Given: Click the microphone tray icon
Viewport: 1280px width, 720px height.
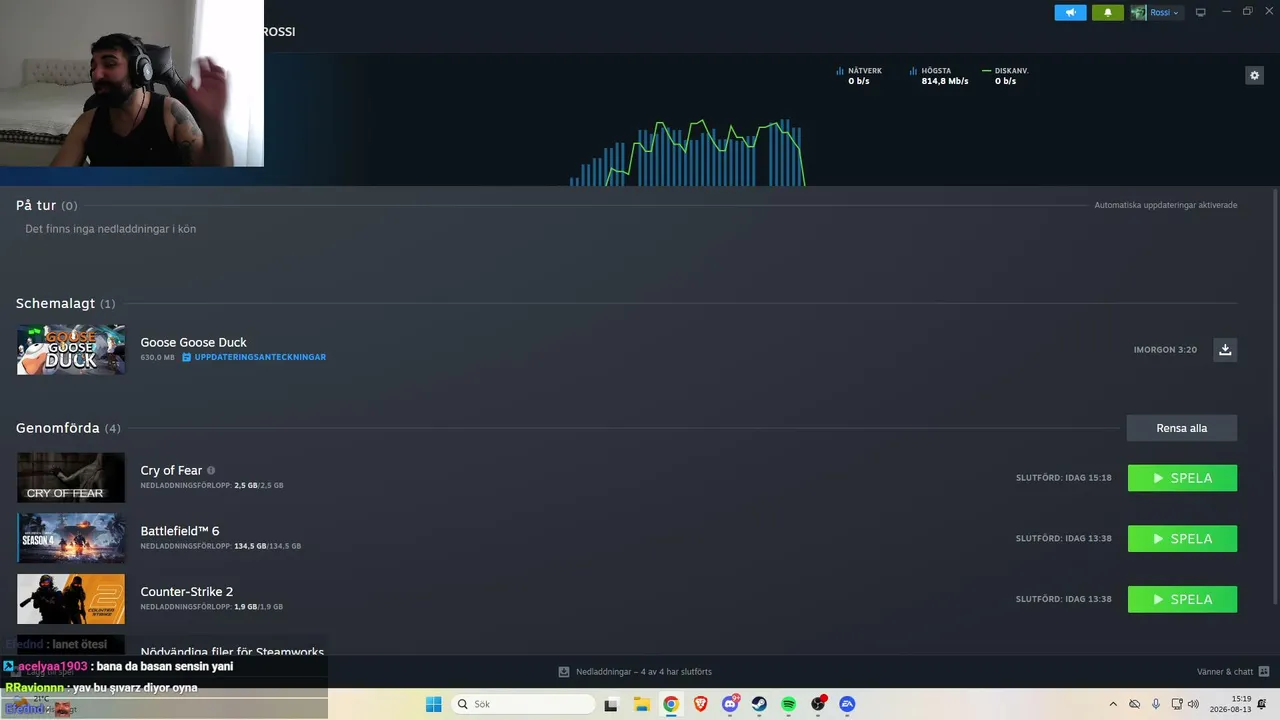Looking at the screenshot, I should pos(1155,704).
